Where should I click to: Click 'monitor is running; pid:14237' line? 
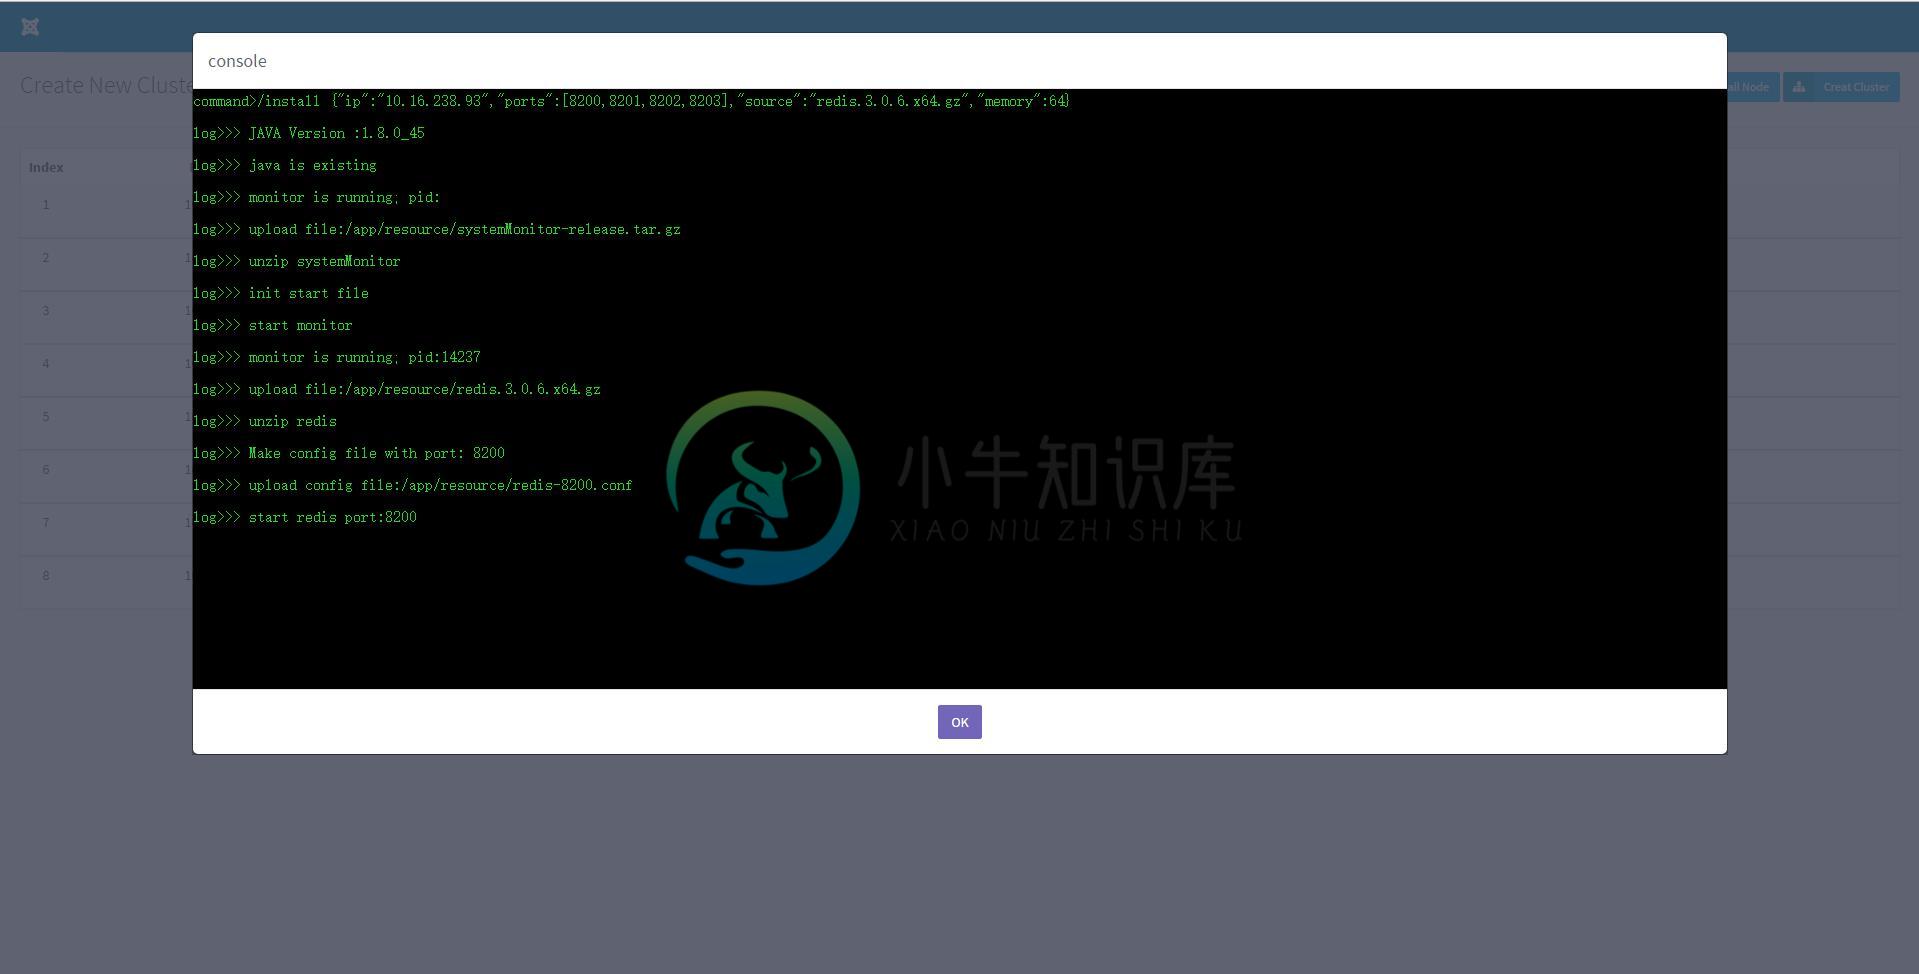[337, 357]
